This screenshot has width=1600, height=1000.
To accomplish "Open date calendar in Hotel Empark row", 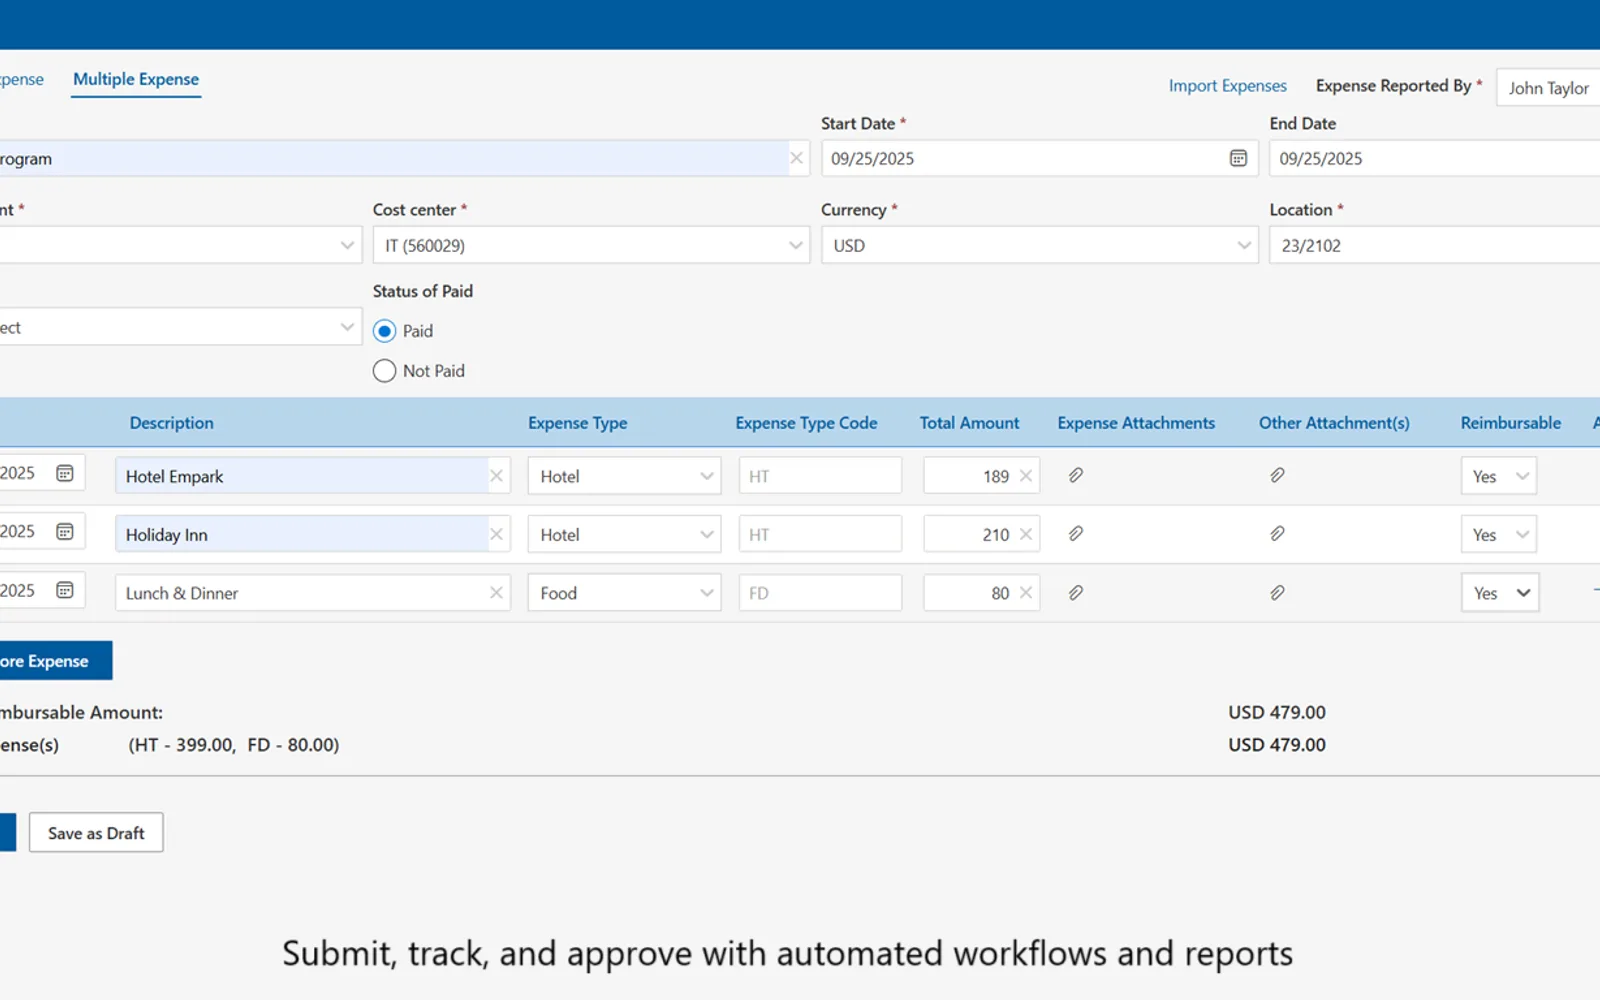I will coord(65,473).
